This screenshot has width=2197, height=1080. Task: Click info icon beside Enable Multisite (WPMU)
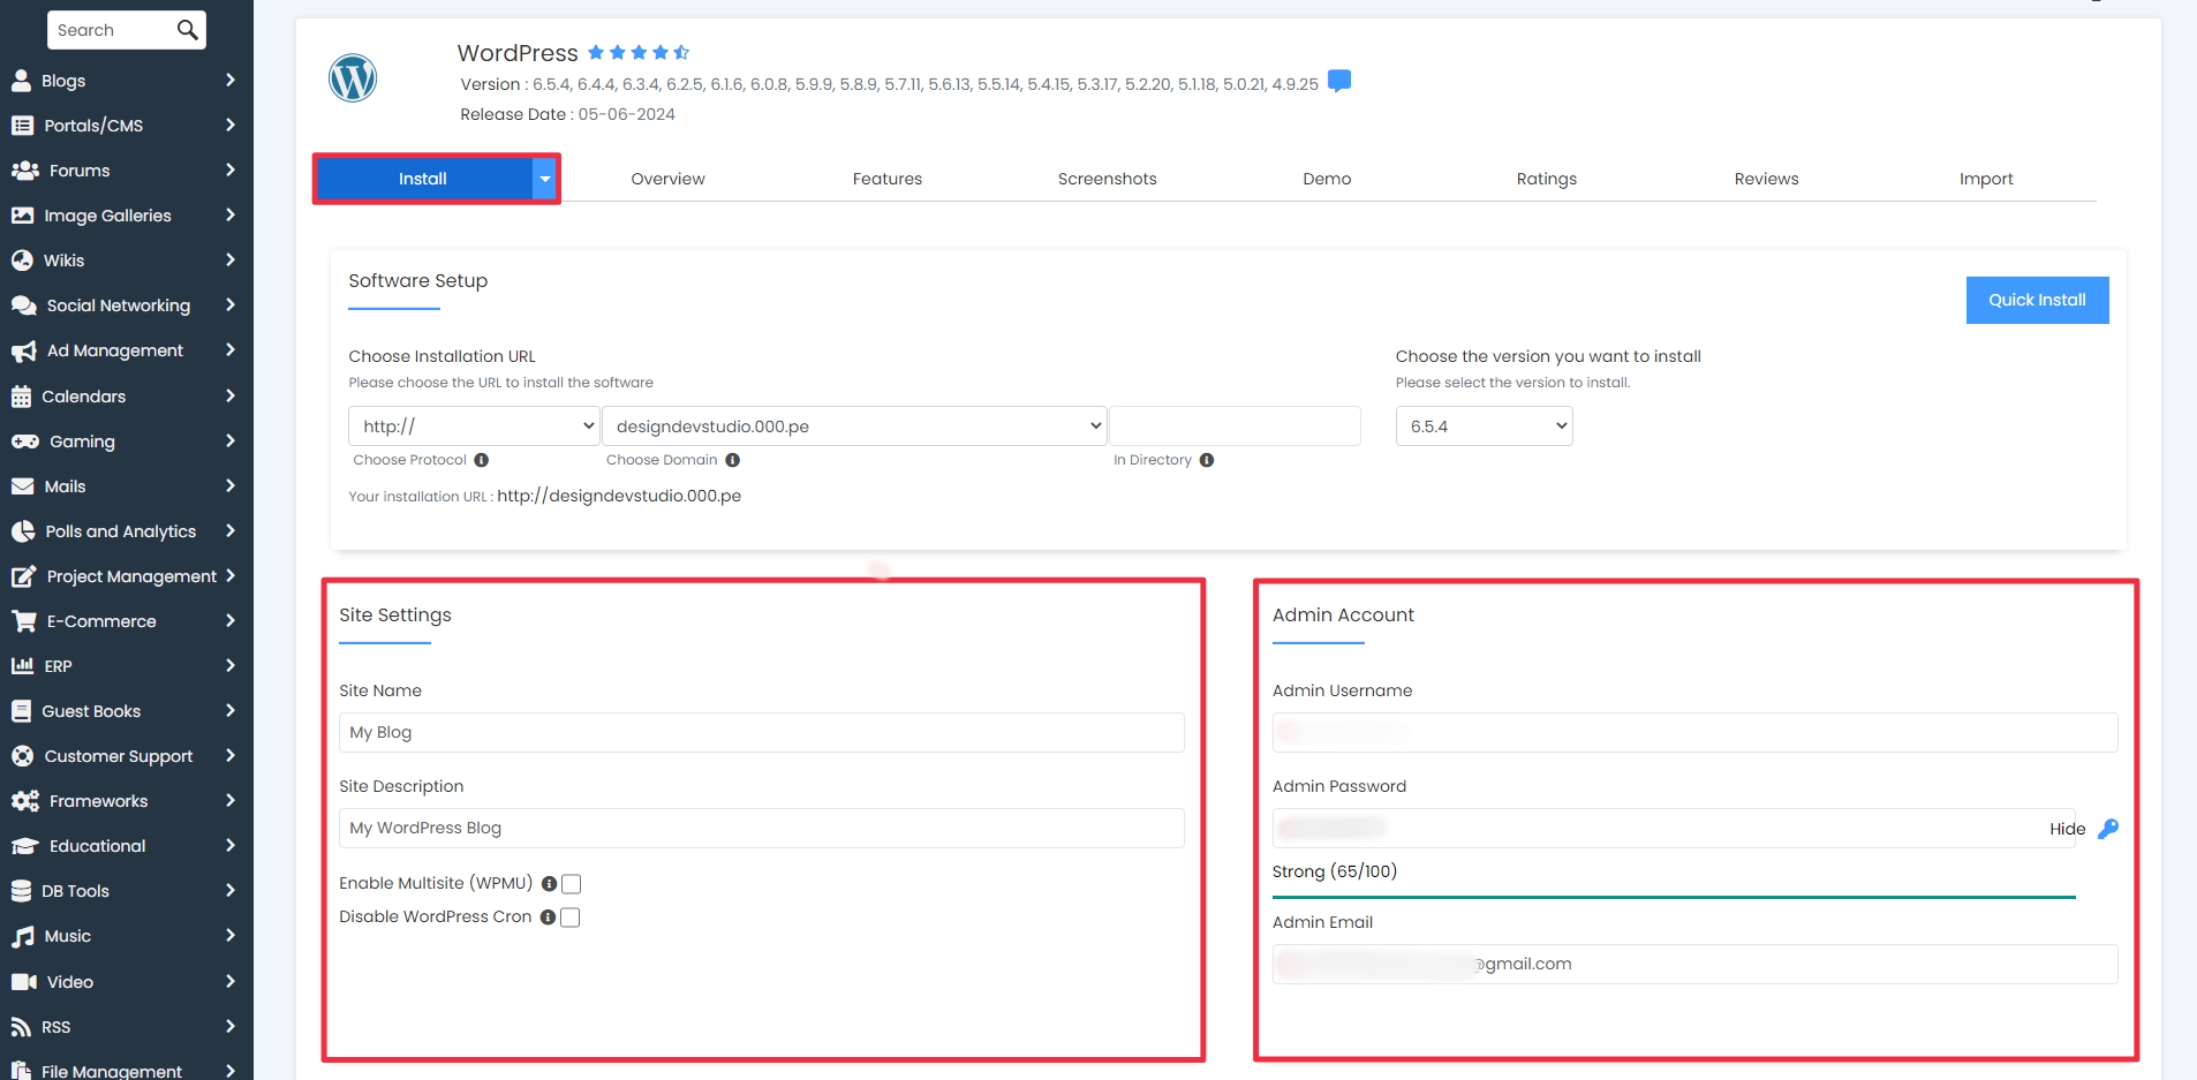pos(548,884)
